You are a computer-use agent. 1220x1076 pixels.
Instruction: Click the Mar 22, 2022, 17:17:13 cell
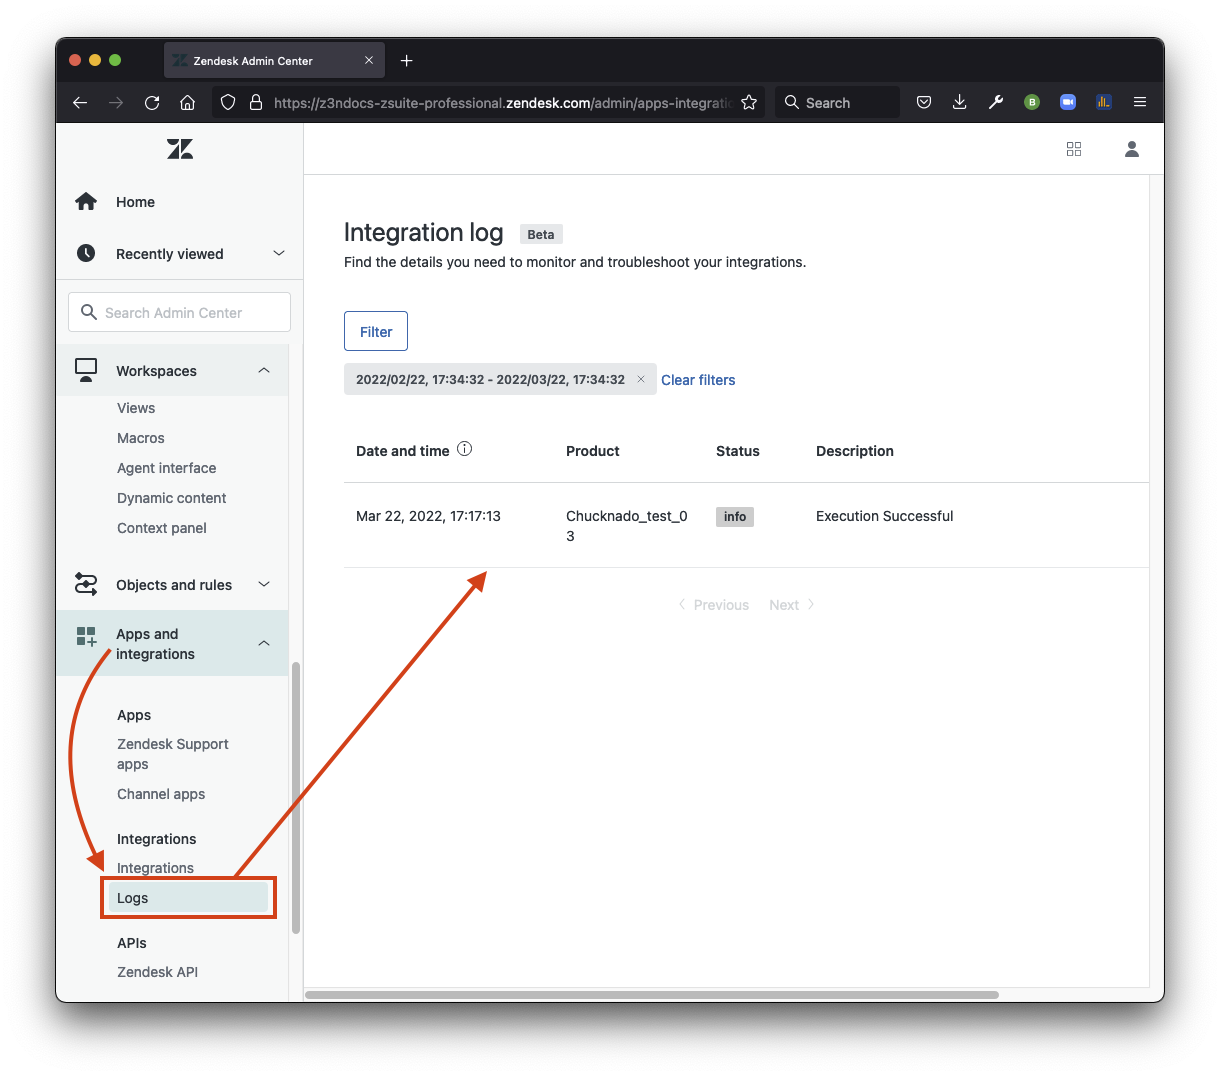coord(428,516)
